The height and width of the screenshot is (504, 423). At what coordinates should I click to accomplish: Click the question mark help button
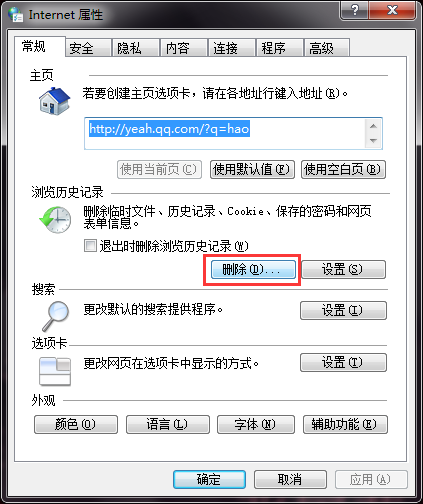(x=354, y=10)
